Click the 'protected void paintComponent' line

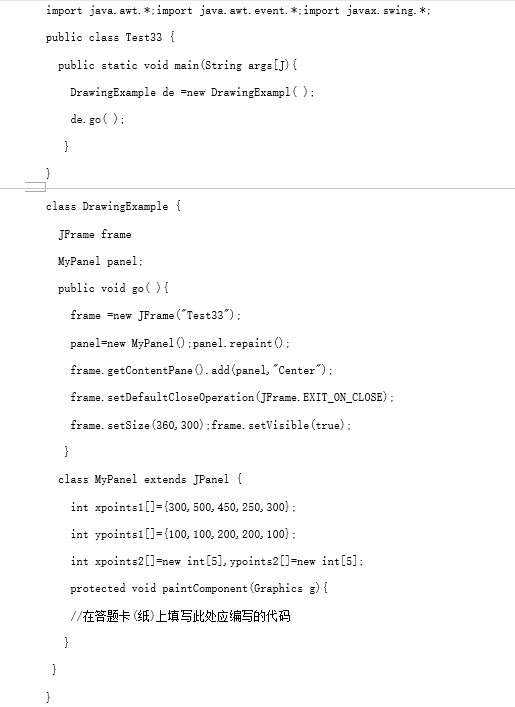pyautogui.click(x=199, y=588)
